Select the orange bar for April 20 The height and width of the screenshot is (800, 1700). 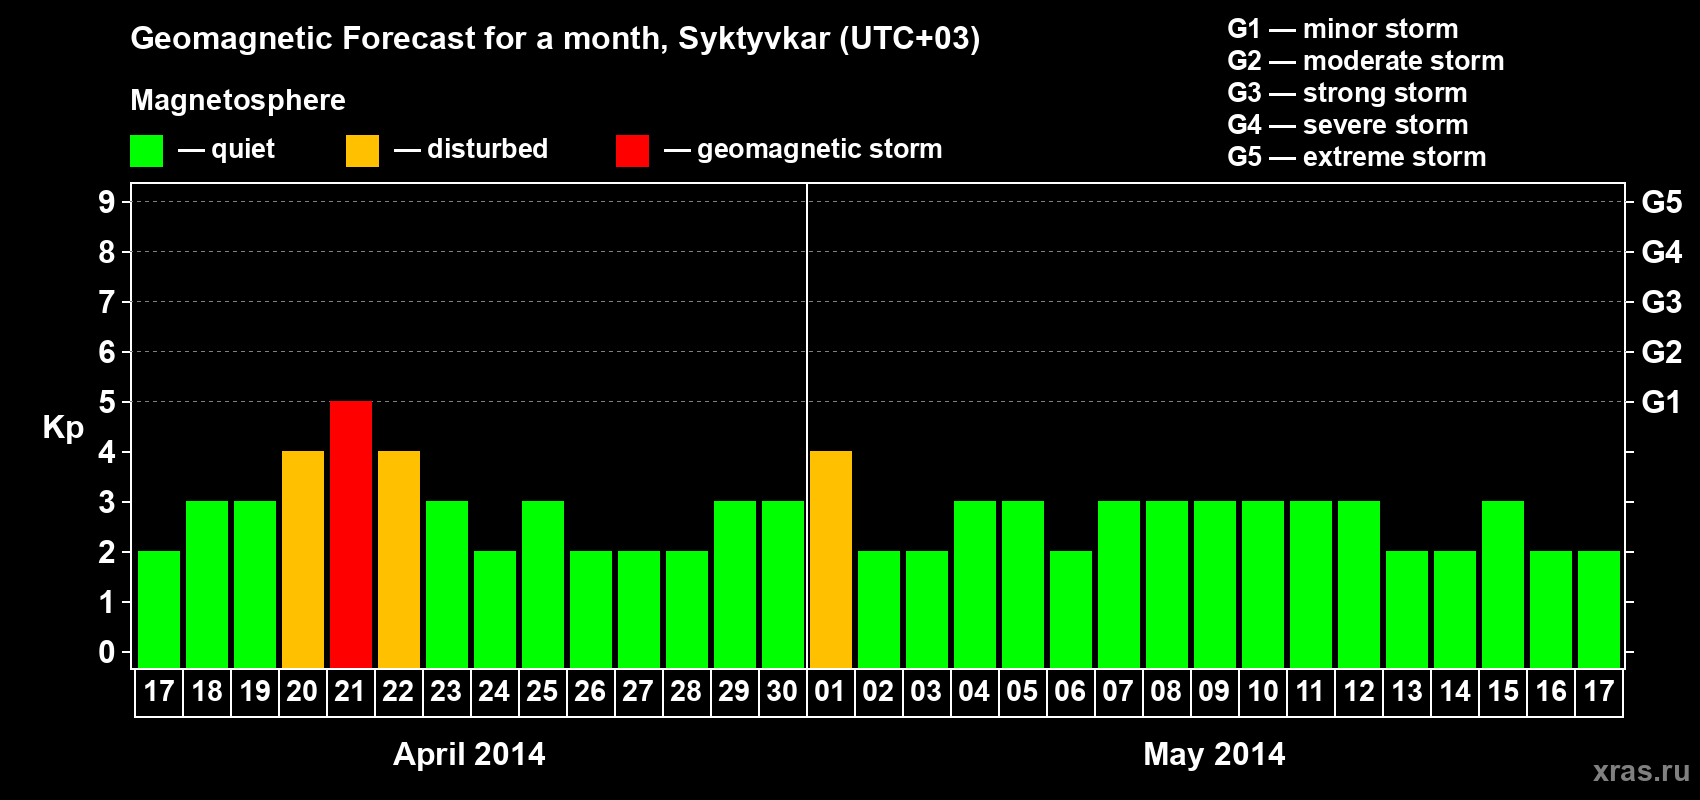(303, 559)
